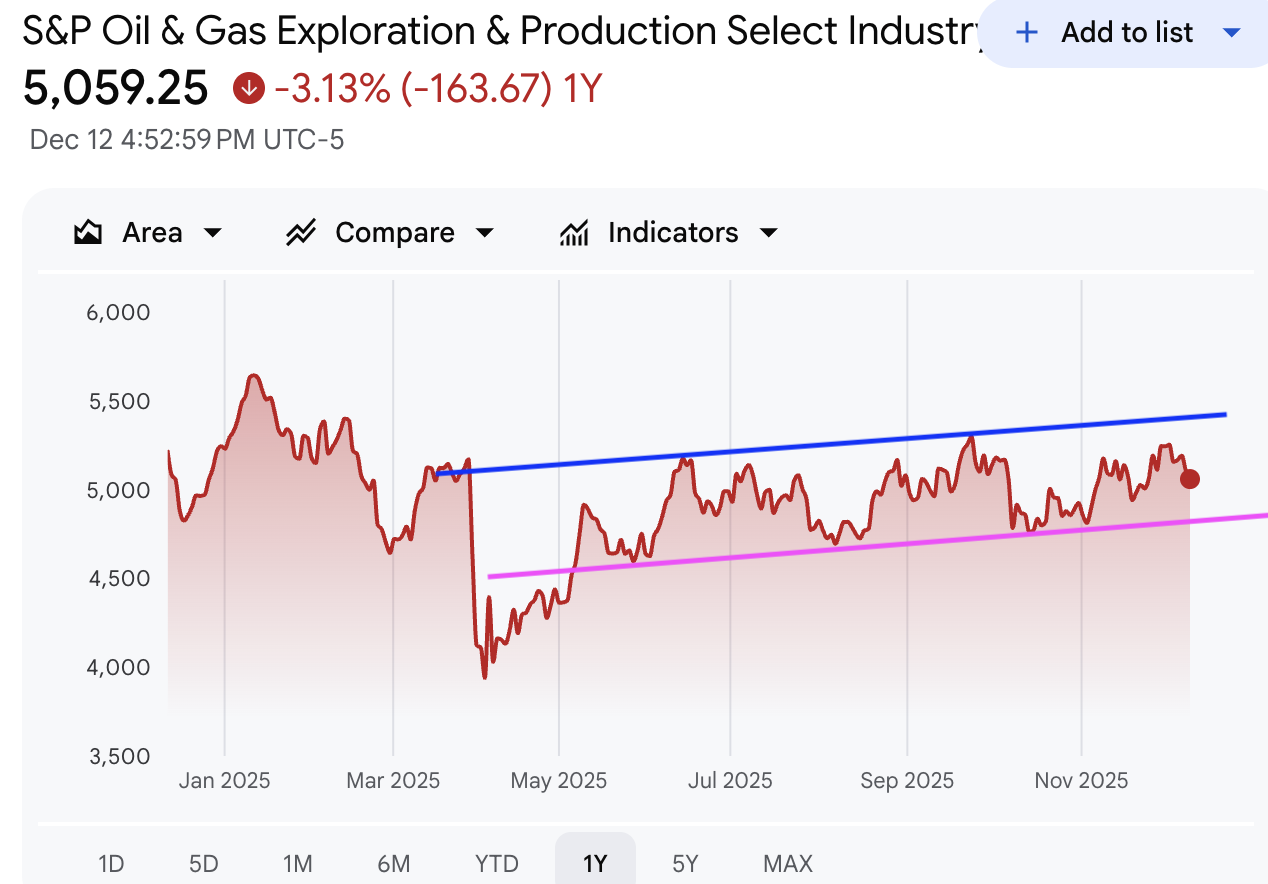Viewport: 1268px width, 884px height.
Task: Click the blue dropdown arrow beside Add to list
Action: pos(1231,32)
